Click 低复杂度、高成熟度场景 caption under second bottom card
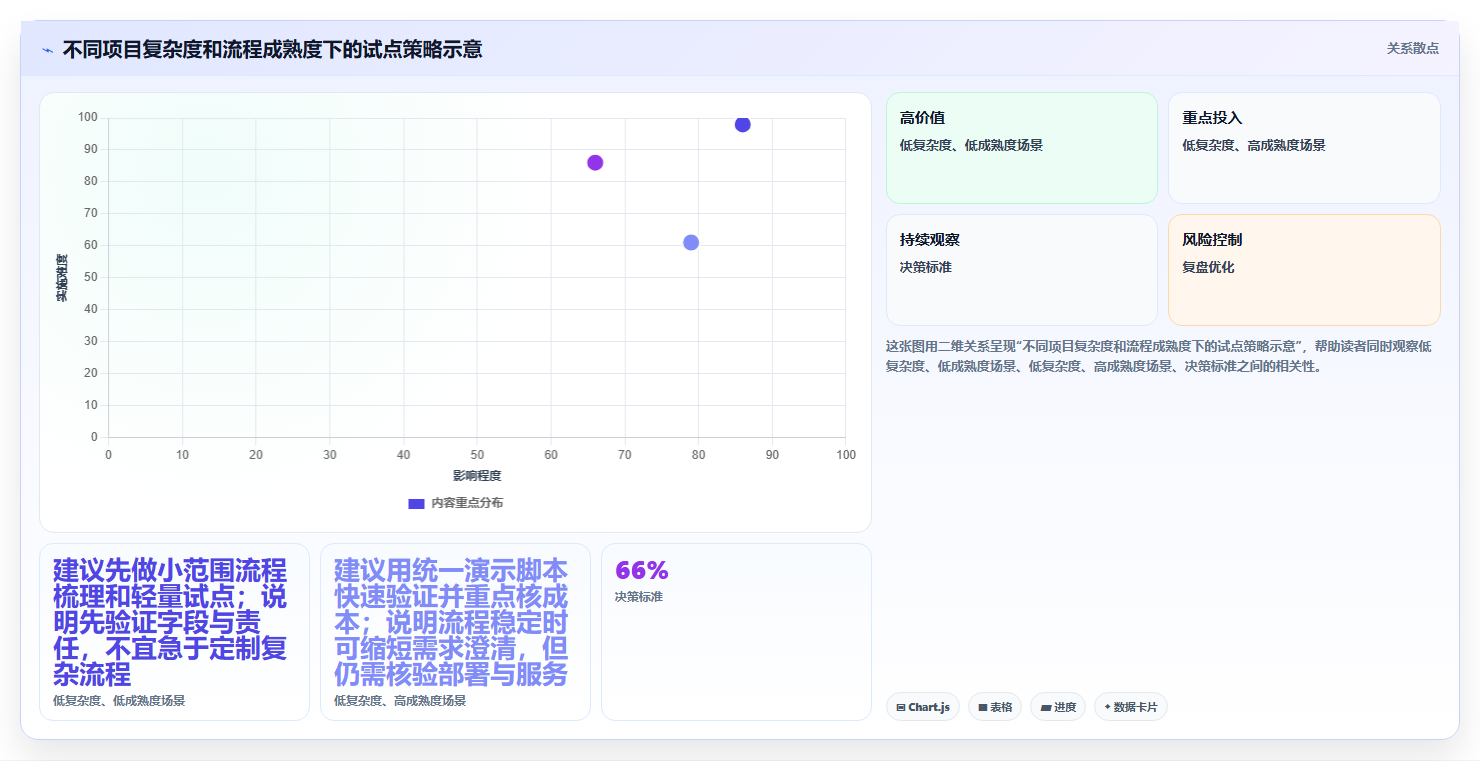The width and height of the screenshot is (1480, 761). (400, 701)
